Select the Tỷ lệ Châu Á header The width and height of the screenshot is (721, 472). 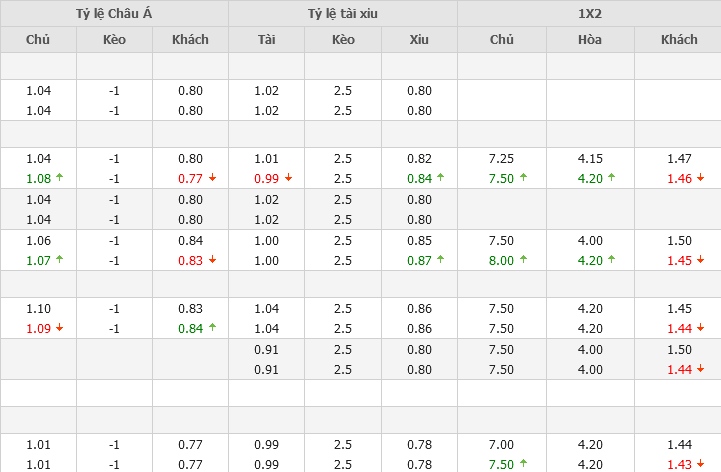pos(114,13)
